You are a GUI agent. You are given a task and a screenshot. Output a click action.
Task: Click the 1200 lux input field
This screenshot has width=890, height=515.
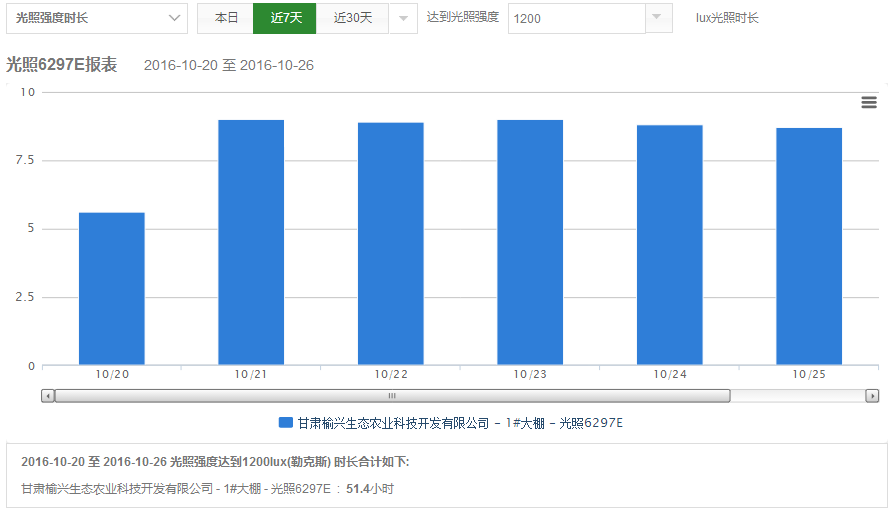click(576, 18)
